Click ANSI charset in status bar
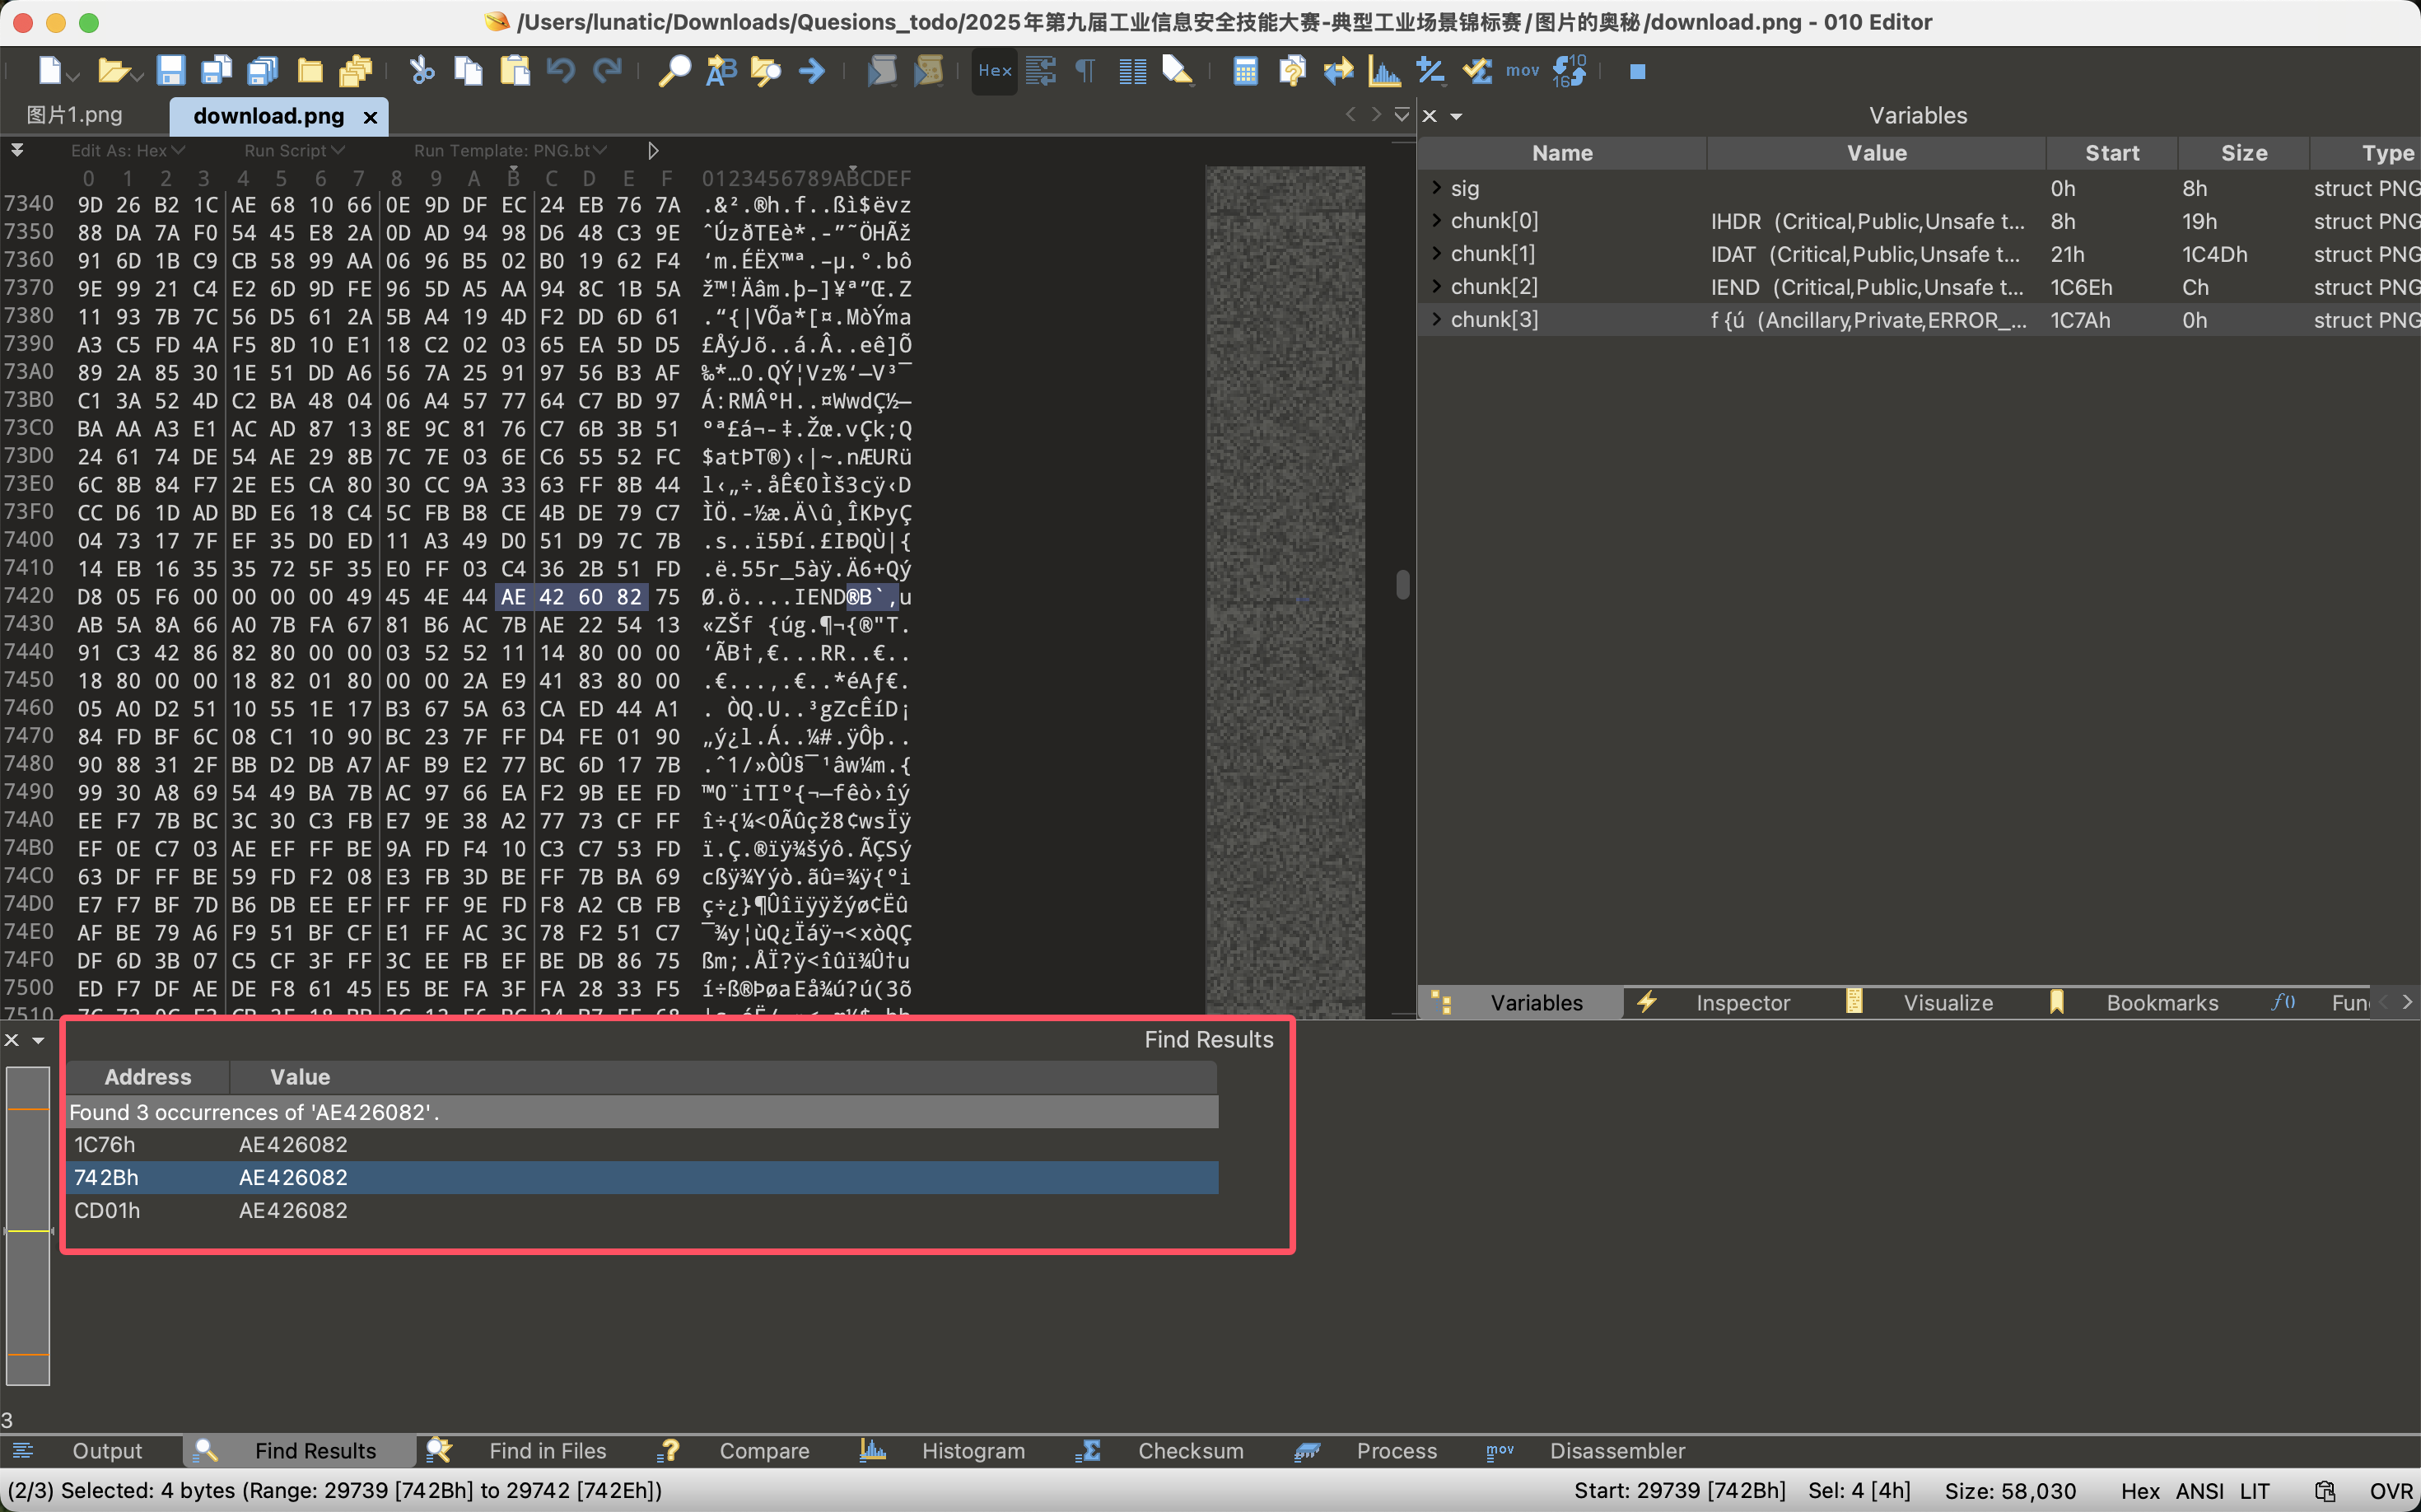Image resolution: width=2421 pixels, height=1512 pixels. pyautogui.click(x=2199, y=1491)
